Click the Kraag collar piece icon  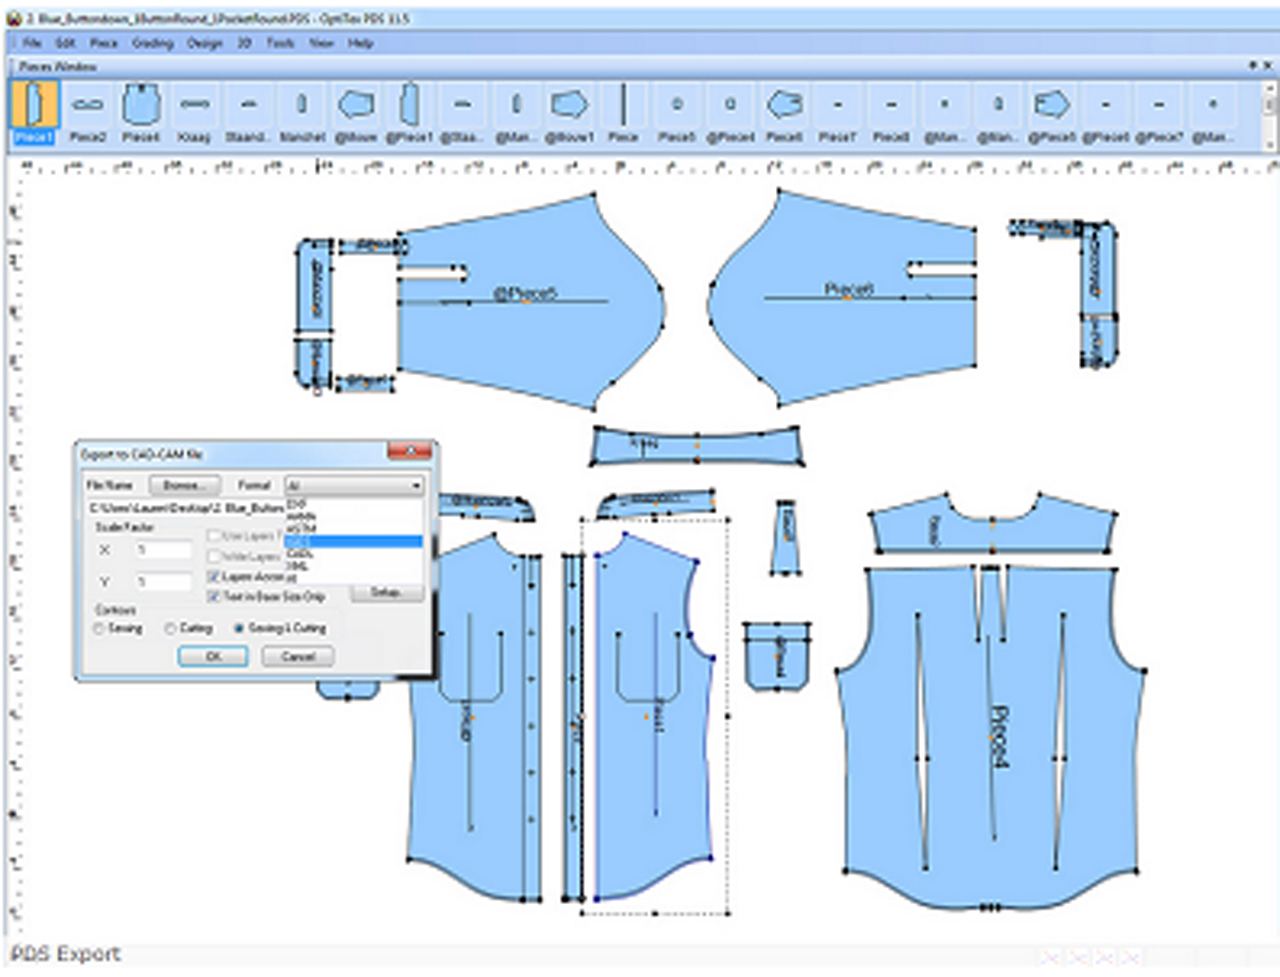[x=194, y=112]
